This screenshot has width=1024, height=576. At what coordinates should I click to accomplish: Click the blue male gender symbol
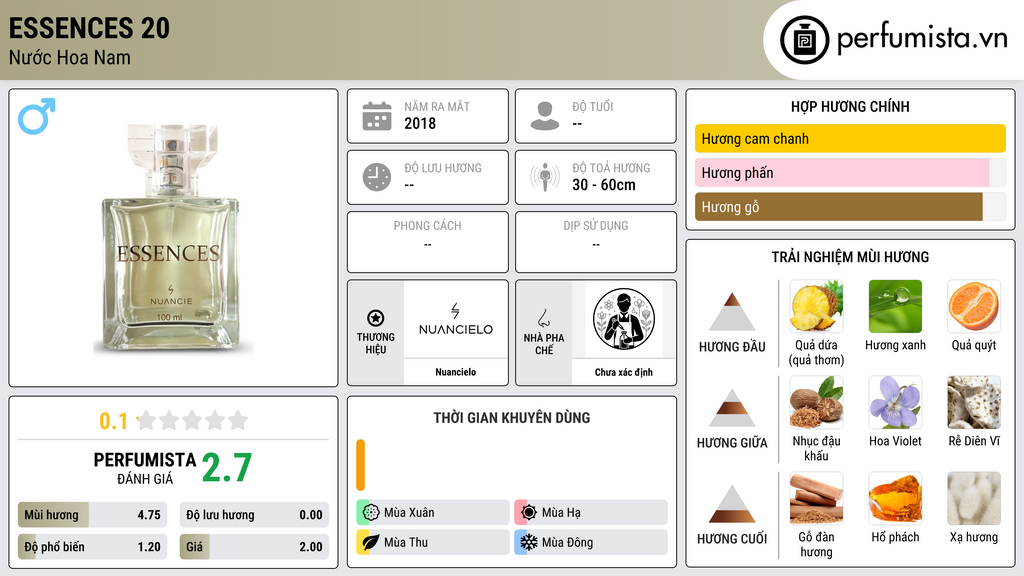(37, 116)
